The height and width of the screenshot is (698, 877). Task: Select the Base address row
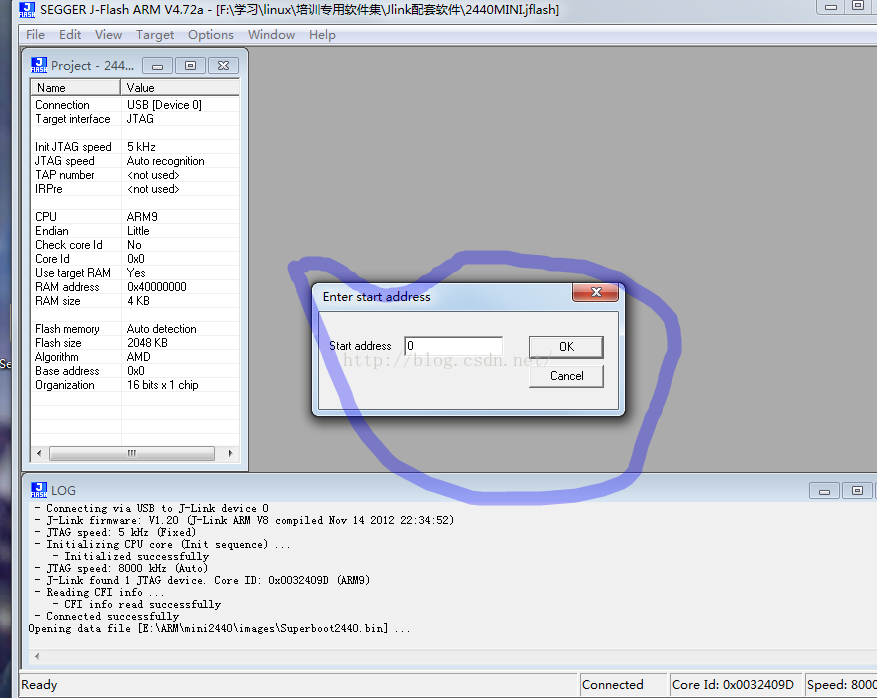point(135,371)
